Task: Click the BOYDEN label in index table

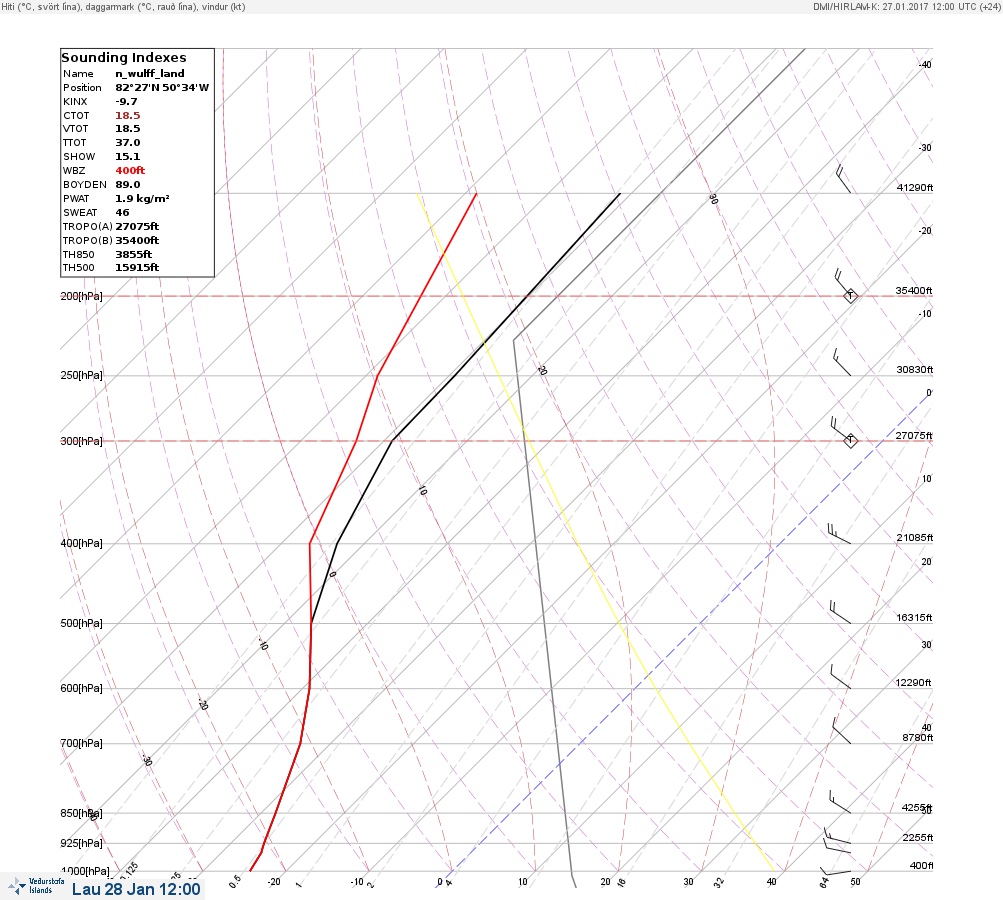Action: [84, 184]
